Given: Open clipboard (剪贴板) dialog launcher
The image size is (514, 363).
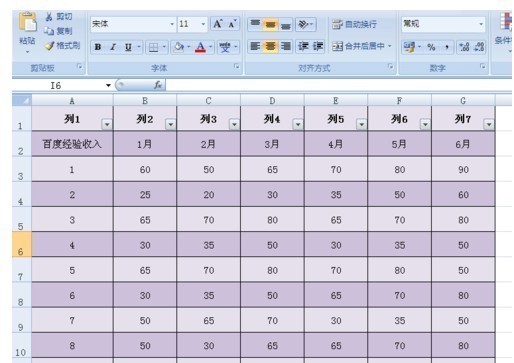Looking at the screenshot, I should 79,67.
